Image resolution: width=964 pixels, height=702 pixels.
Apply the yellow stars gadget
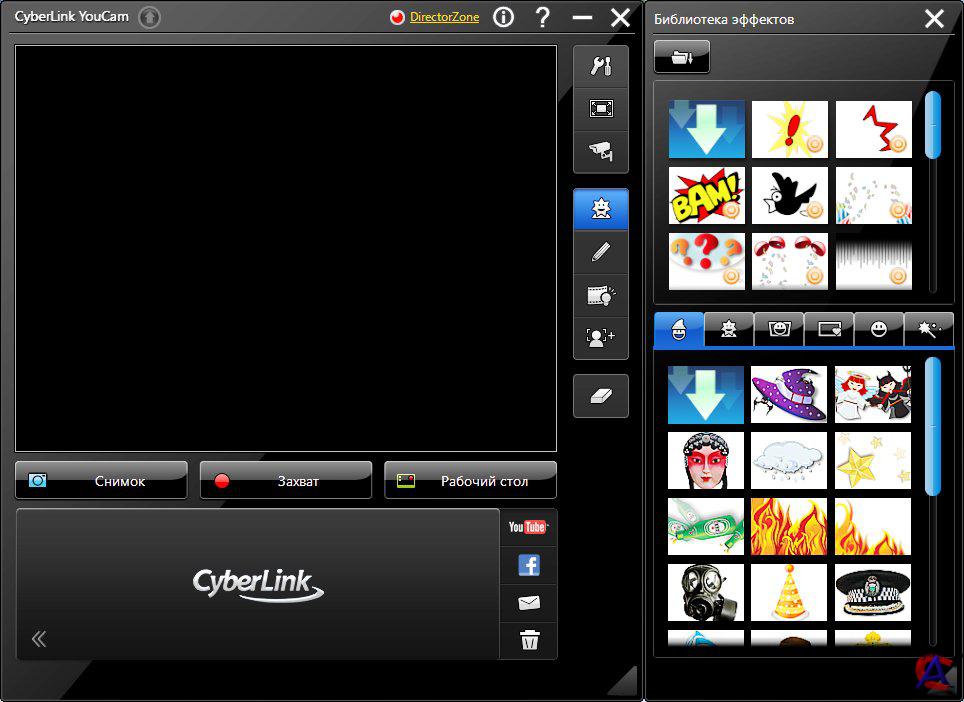(872, 460)
